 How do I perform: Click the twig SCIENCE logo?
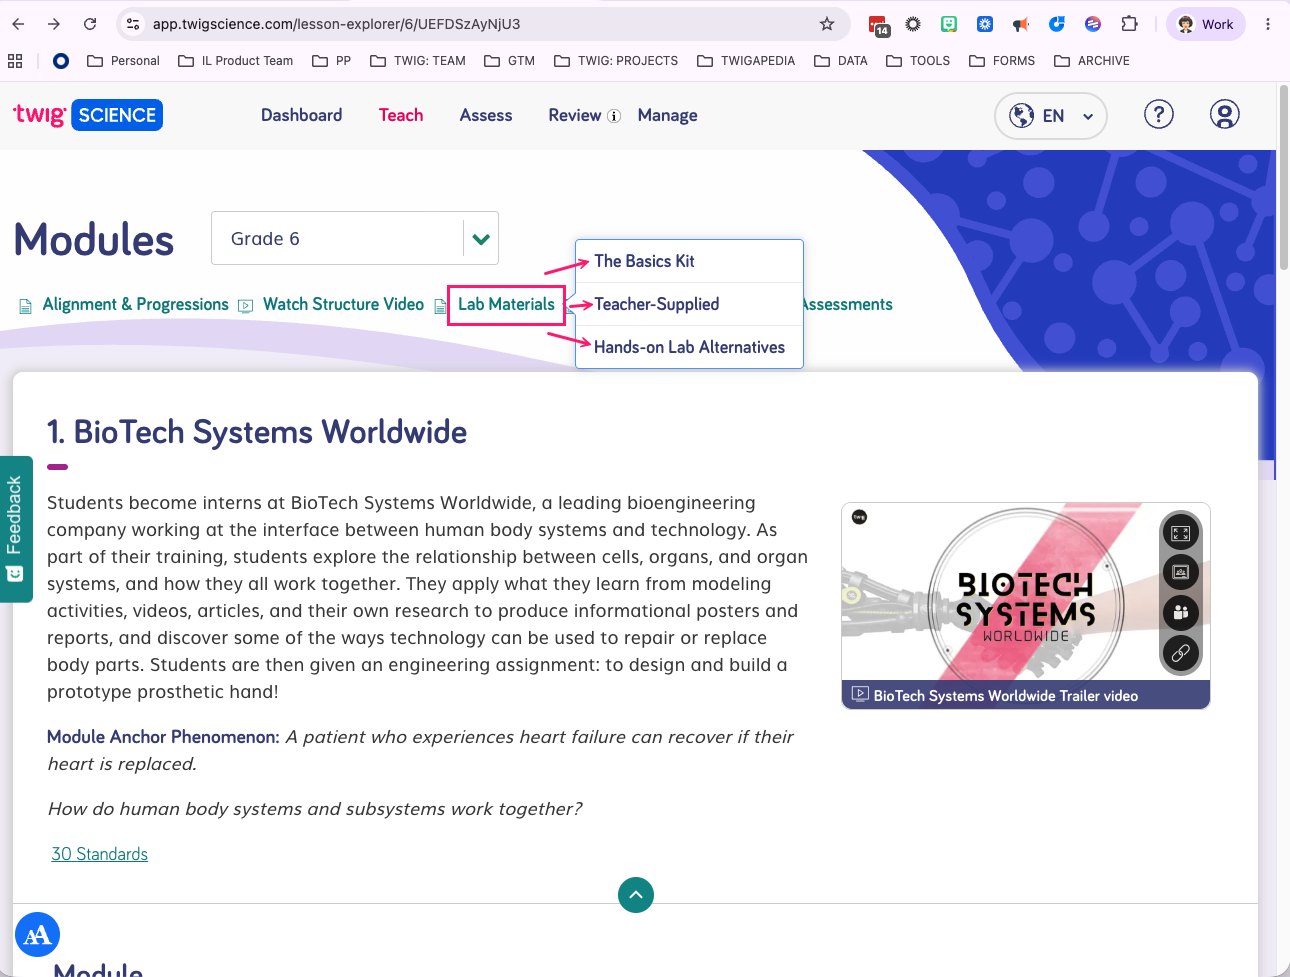[88, 115]
